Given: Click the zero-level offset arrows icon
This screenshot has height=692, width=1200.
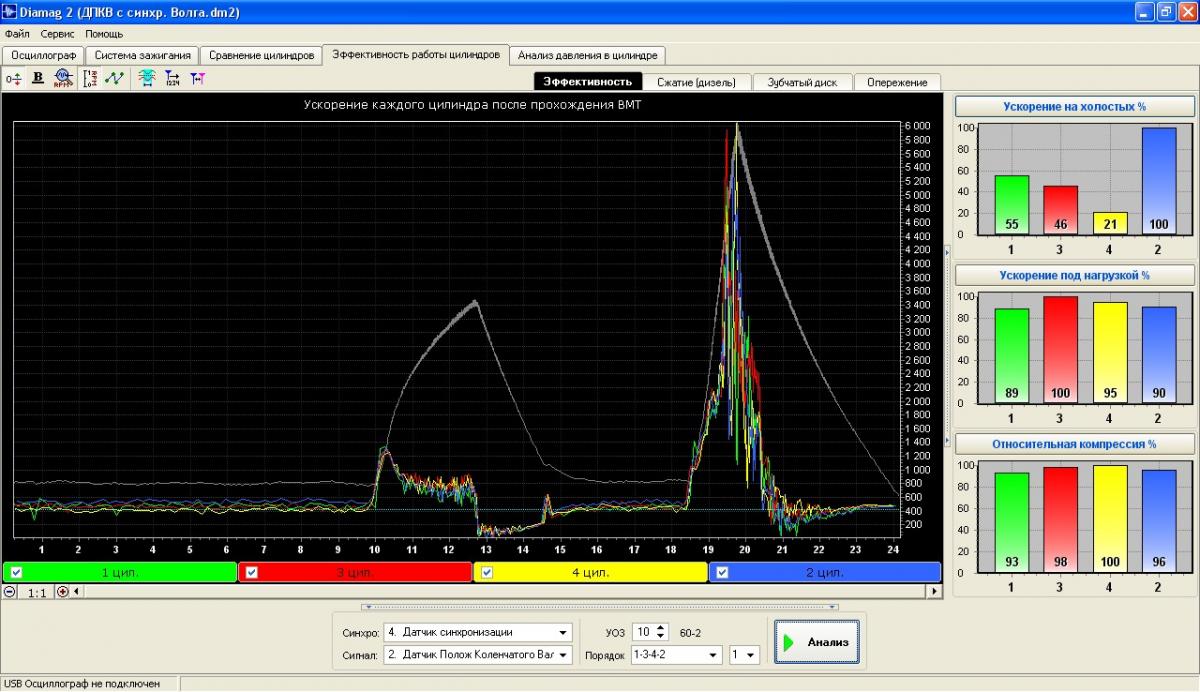Looking at the screenshot, I should (14, 78).
